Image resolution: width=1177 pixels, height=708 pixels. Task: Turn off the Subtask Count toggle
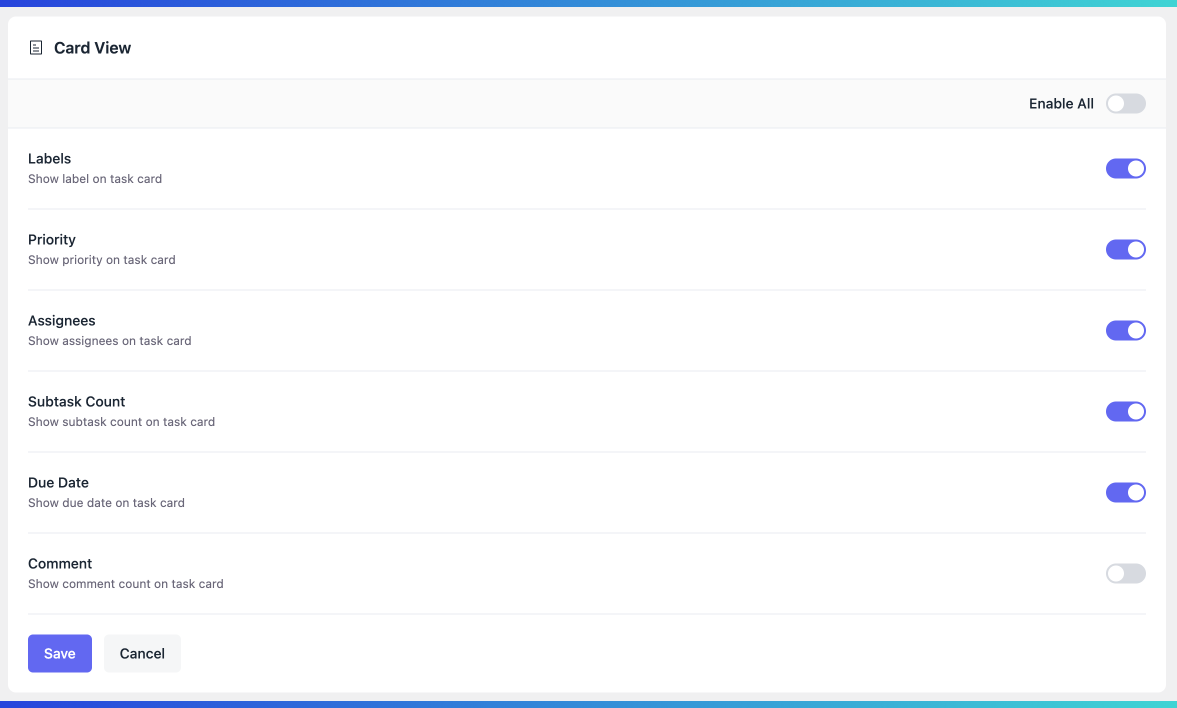(1125, 411)
